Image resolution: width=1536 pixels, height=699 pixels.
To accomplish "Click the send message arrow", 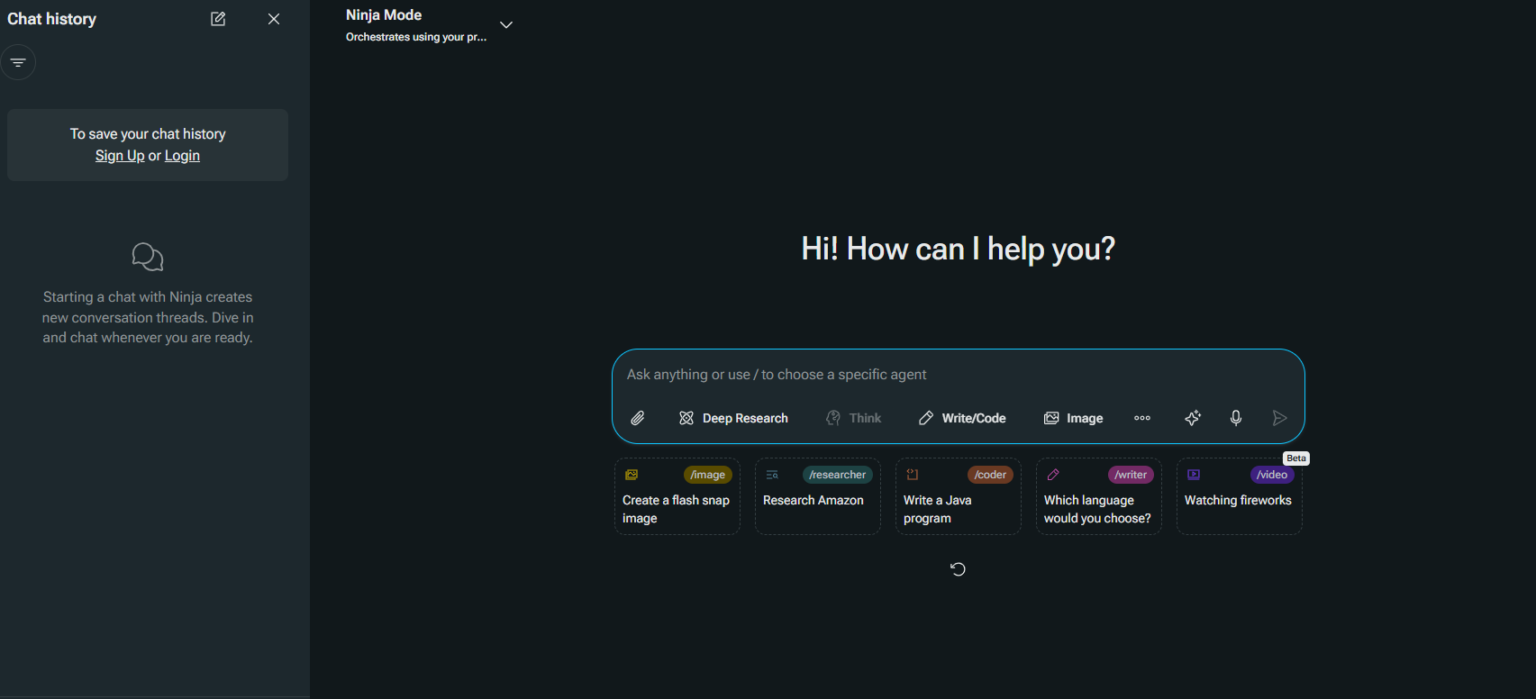I will (1279, 417).
